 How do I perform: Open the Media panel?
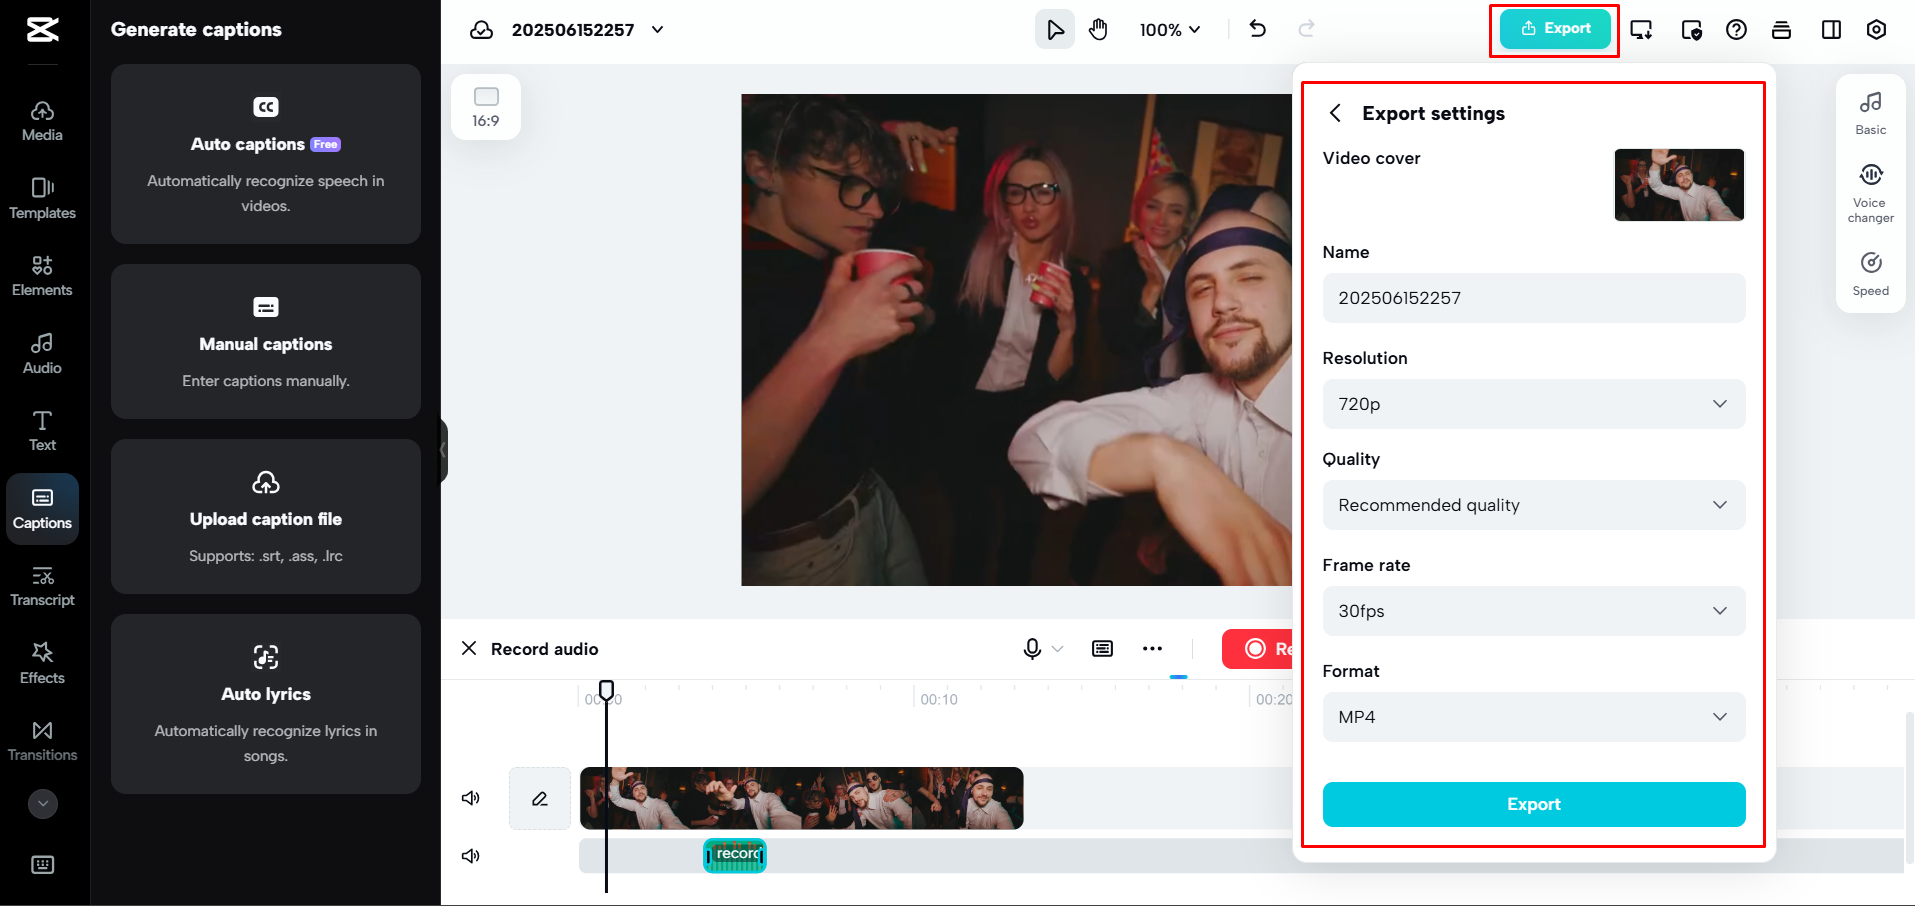click(x=42, y=122)
